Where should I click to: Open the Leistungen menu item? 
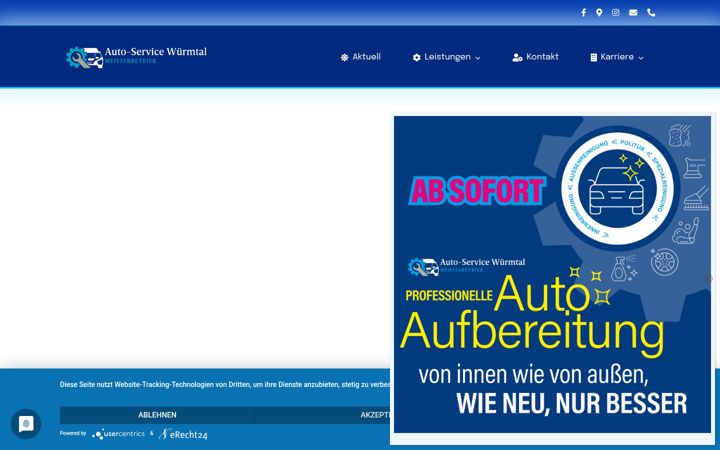[x=447, y=57]
